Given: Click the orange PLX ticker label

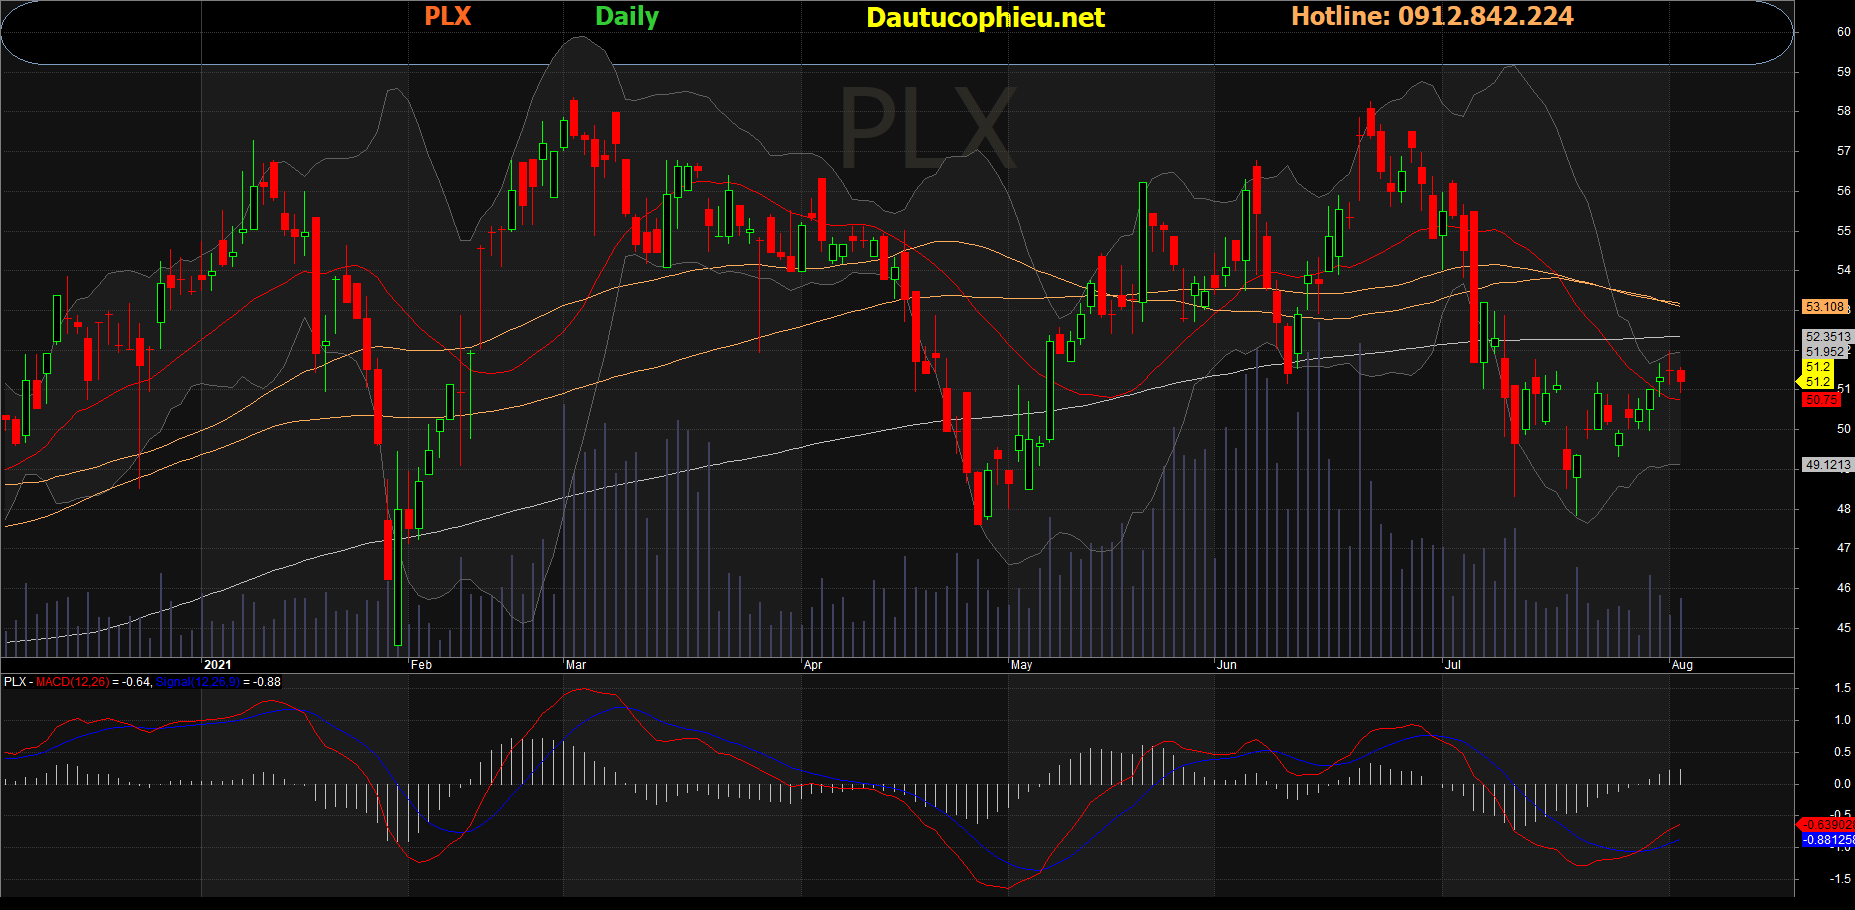Looking at the screenshot, I should (447, 17).
